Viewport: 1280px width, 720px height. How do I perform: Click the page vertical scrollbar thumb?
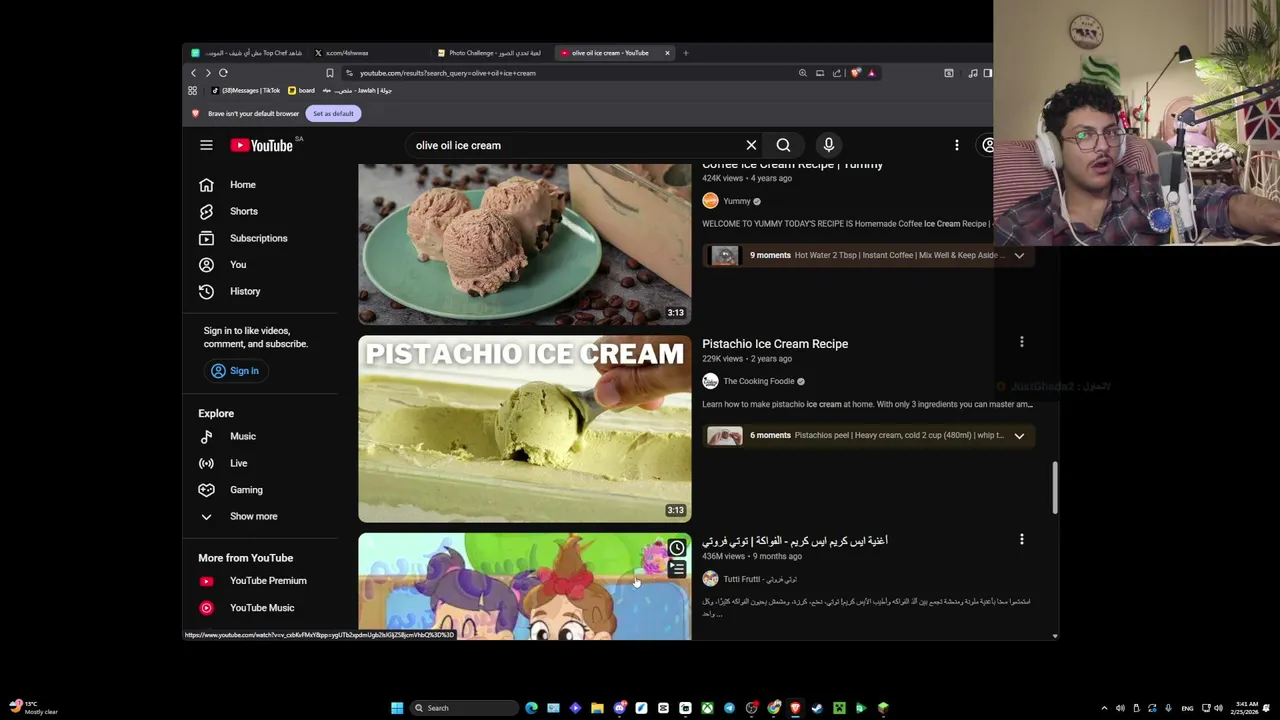click(1054, 488)
